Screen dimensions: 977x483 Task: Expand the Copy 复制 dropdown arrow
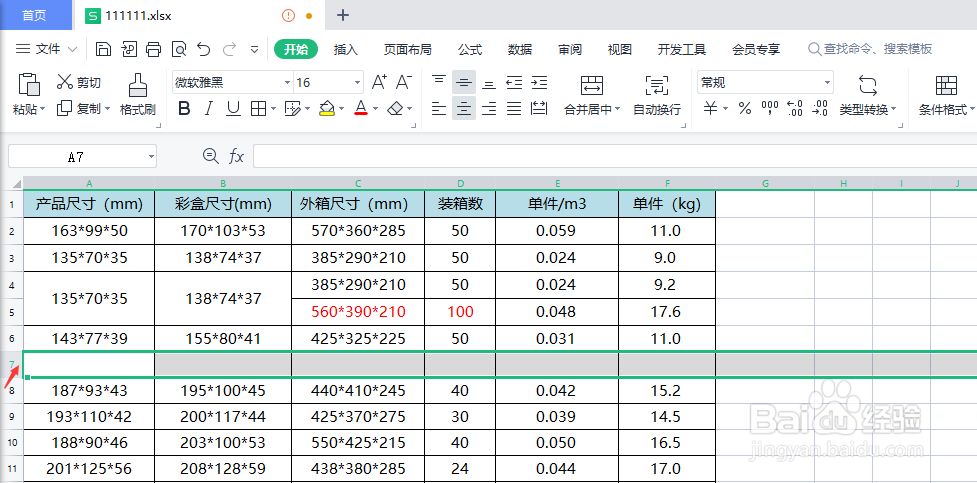[x=107, y=109]
